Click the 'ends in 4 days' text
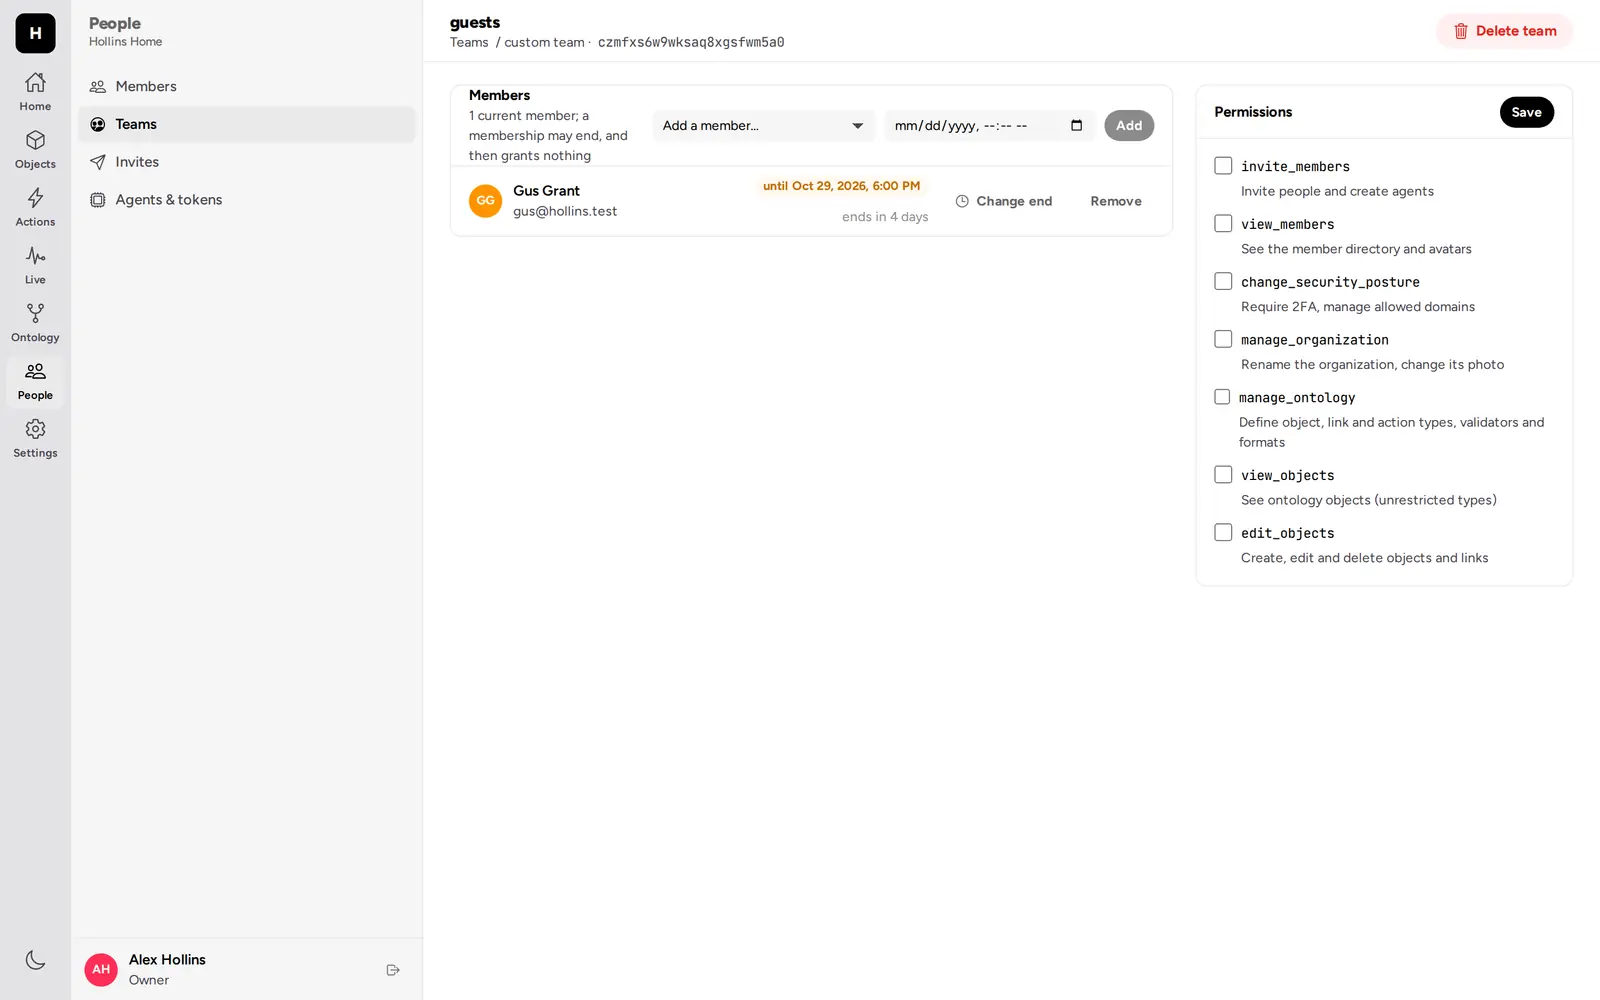This screenshot has width=1600, height=1000. (885, 217)
